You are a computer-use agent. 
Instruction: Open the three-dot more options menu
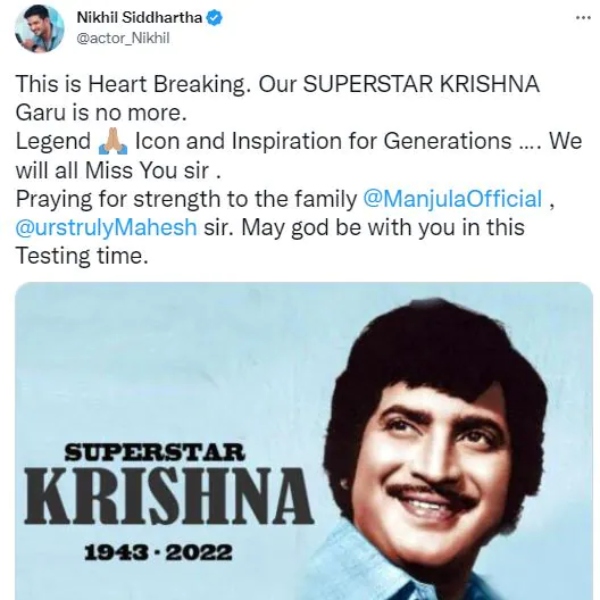pyautogui.click(x=584, y=18)
